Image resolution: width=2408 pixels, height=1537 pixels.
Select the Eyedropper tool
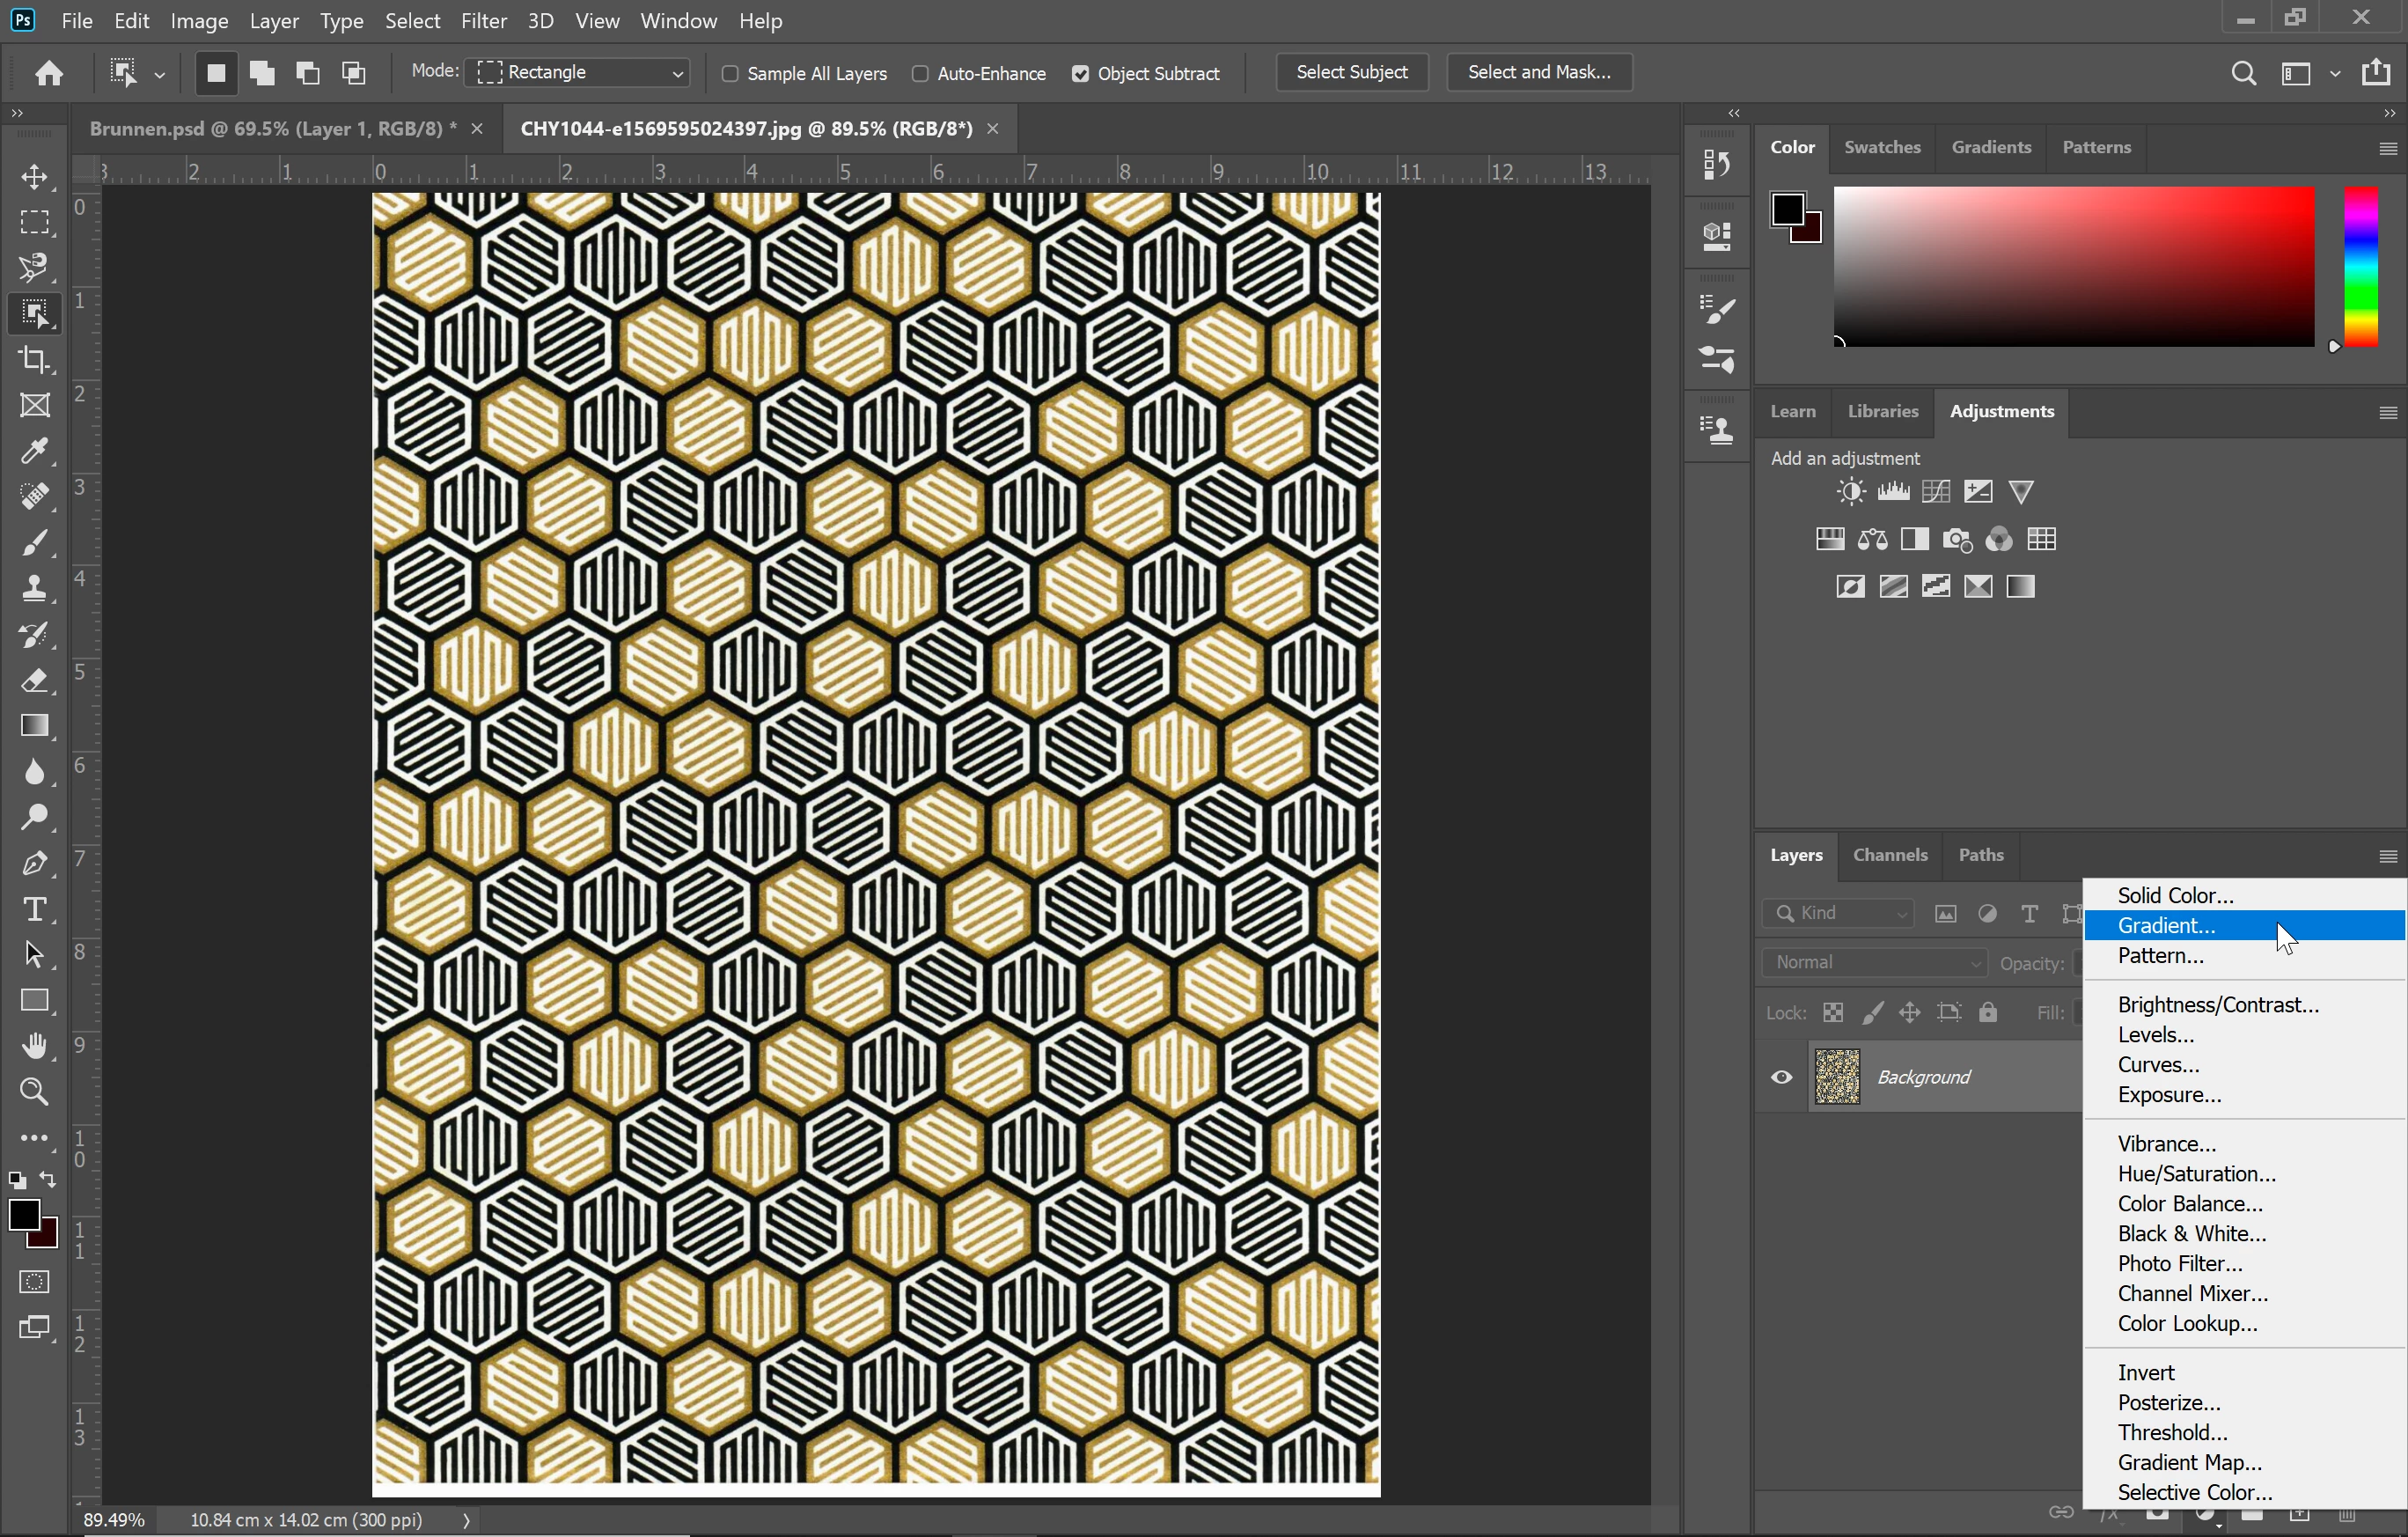(x=35, y=451)
